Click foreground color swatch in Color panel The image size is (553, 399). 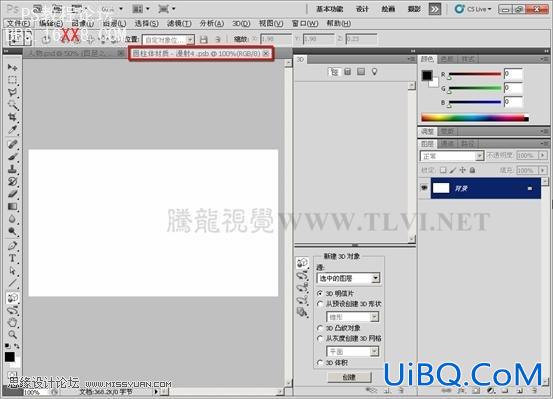(x=427, y=75)
